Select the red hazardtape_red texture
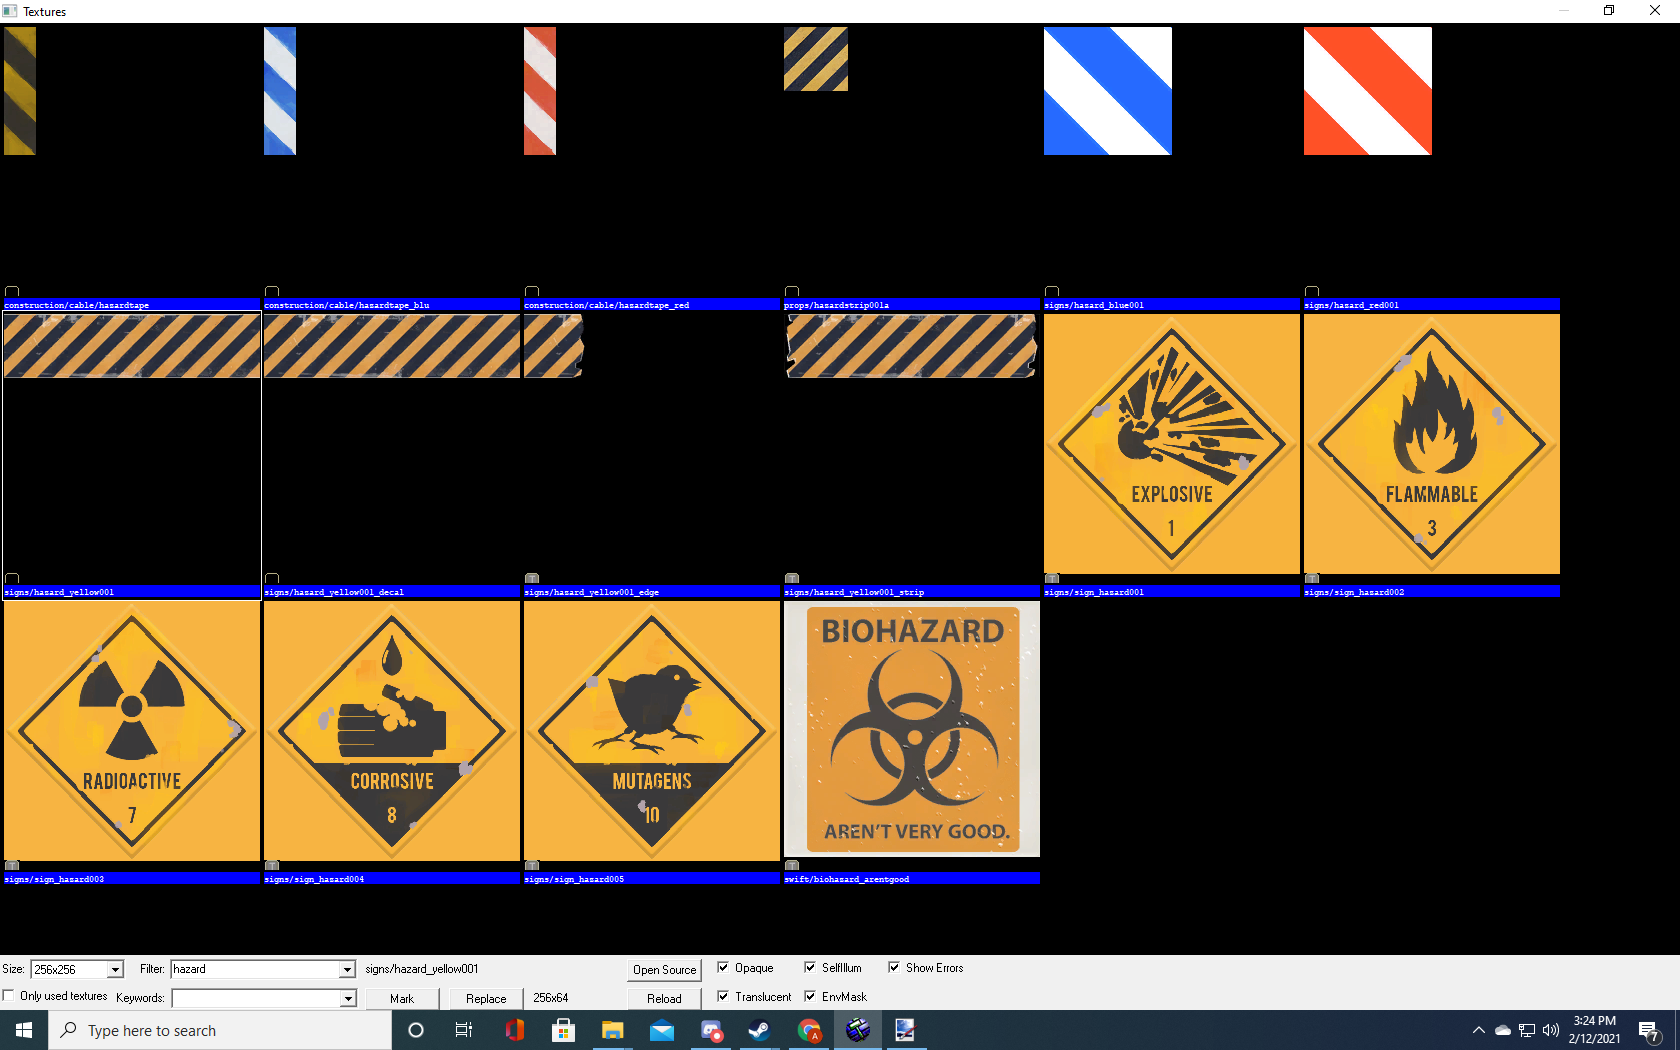1680x1050 pixels. [540, 91]
